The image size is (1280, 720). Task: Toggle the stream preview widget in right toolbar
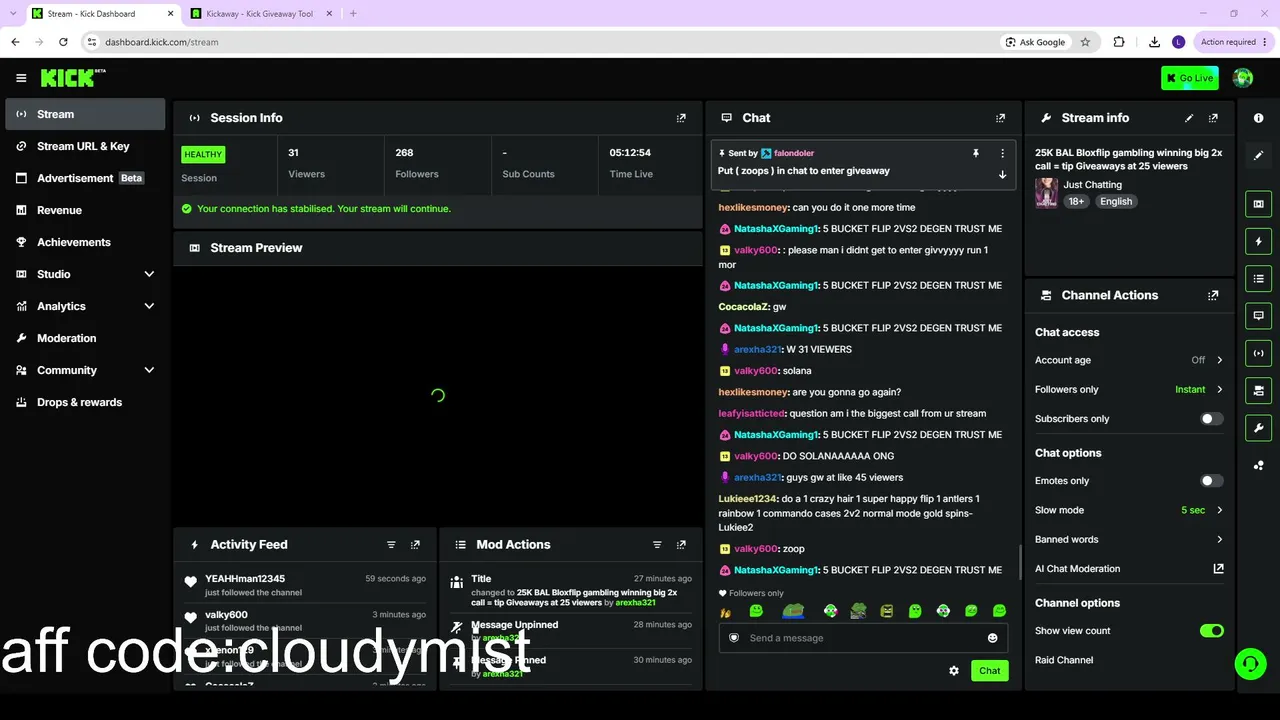1258,204
